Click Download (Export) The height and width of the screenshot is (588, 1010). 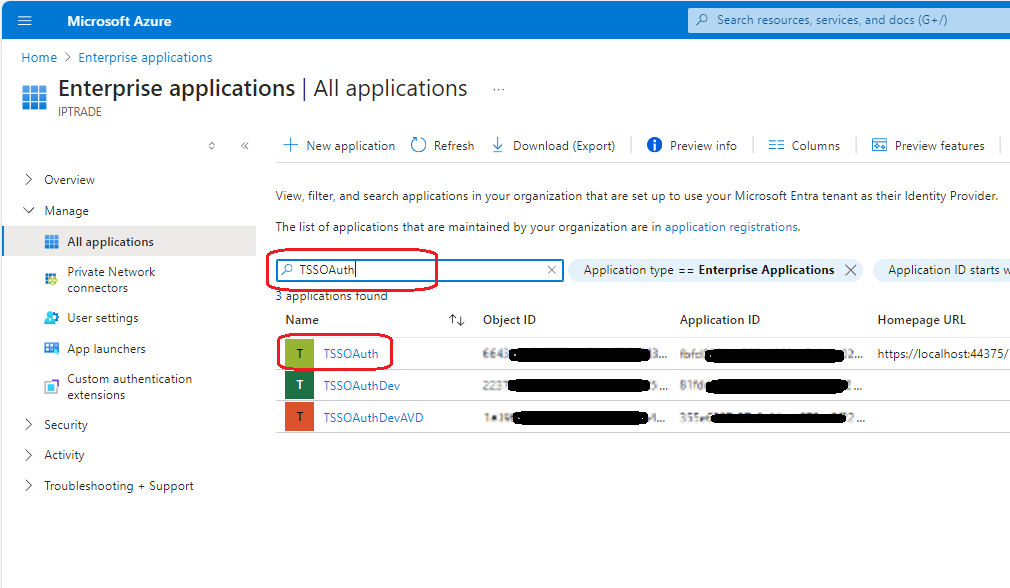pyautogui.click(x=553, y=146)
